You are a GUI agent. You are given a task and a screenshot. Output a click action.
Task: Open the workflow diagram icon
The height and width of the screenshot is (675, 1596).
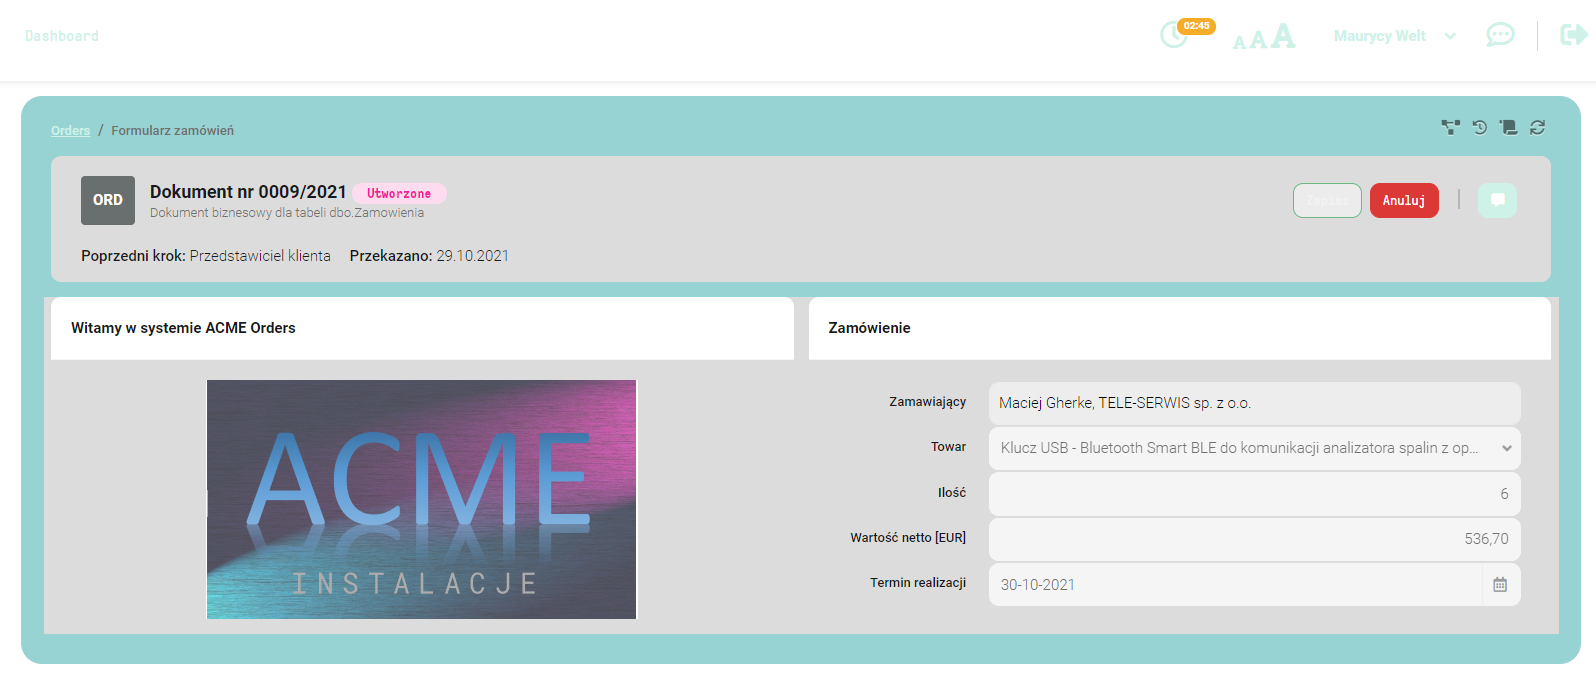(x=1450, y=127)
